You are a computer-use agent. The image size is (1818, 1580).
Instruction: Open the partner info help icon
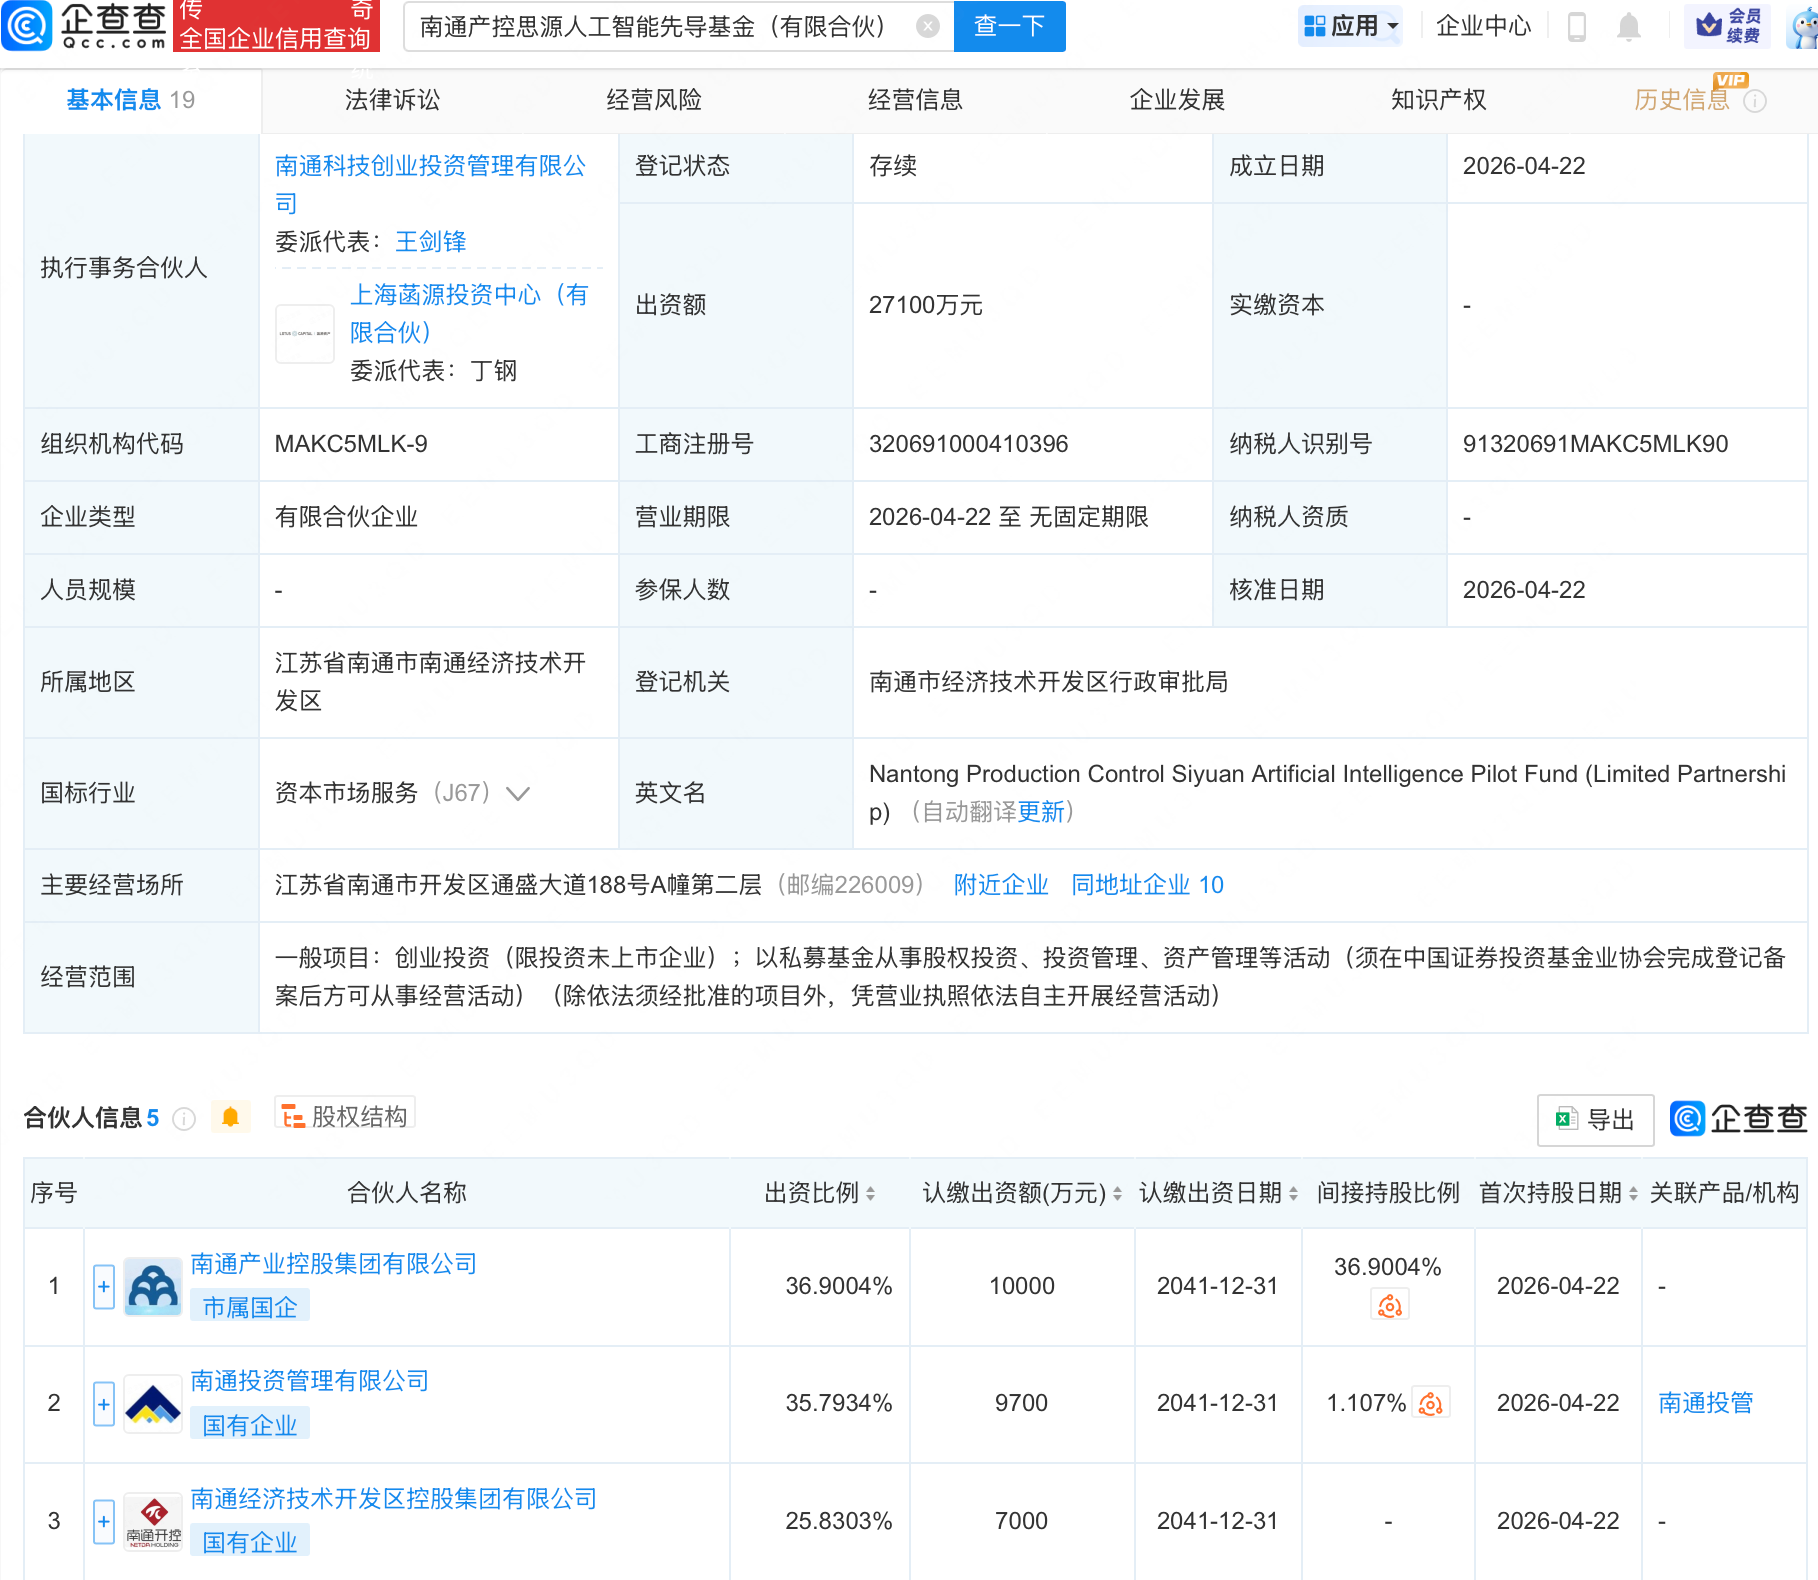click(184, 1119)
